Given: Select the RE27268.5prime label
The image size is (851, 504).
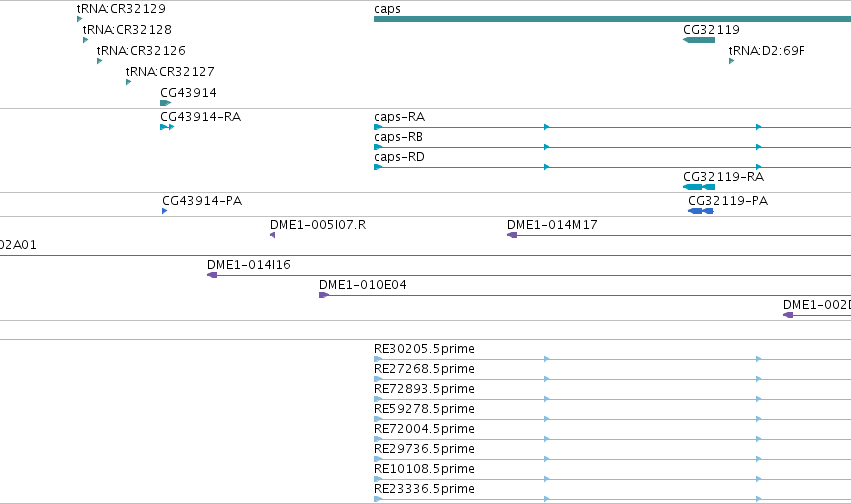Looking at the screenshot, I should [x=424, y=369].
